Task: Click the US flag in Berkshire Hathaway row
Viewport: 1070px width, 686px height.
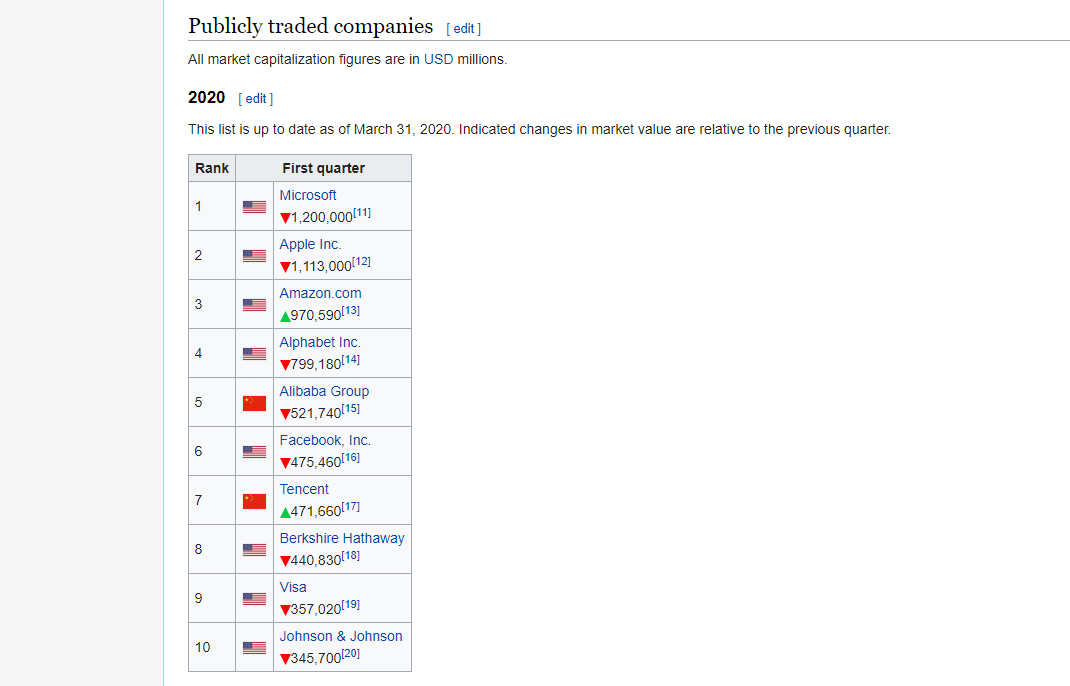Action: 255,549
